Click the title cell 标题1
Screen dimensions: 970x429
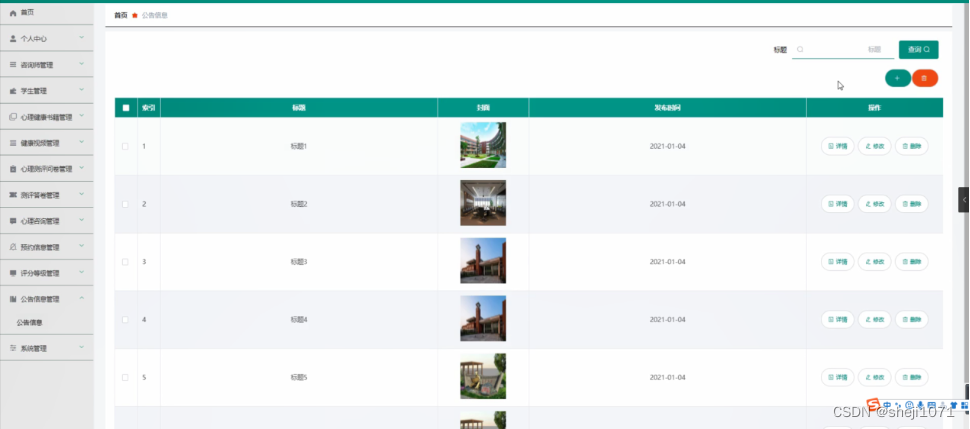tap(299, 146)
